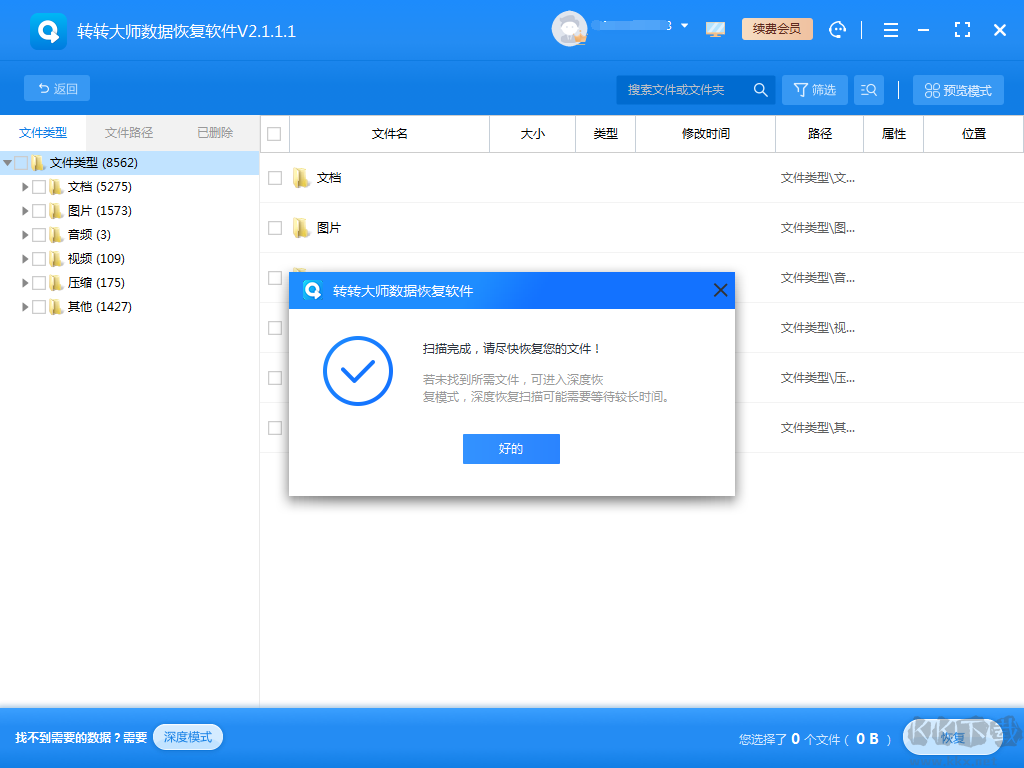This screenshot has height=768, width=1024.
Task: Click the 文件类型\图... path cell
Action: [x=818, y=228]
